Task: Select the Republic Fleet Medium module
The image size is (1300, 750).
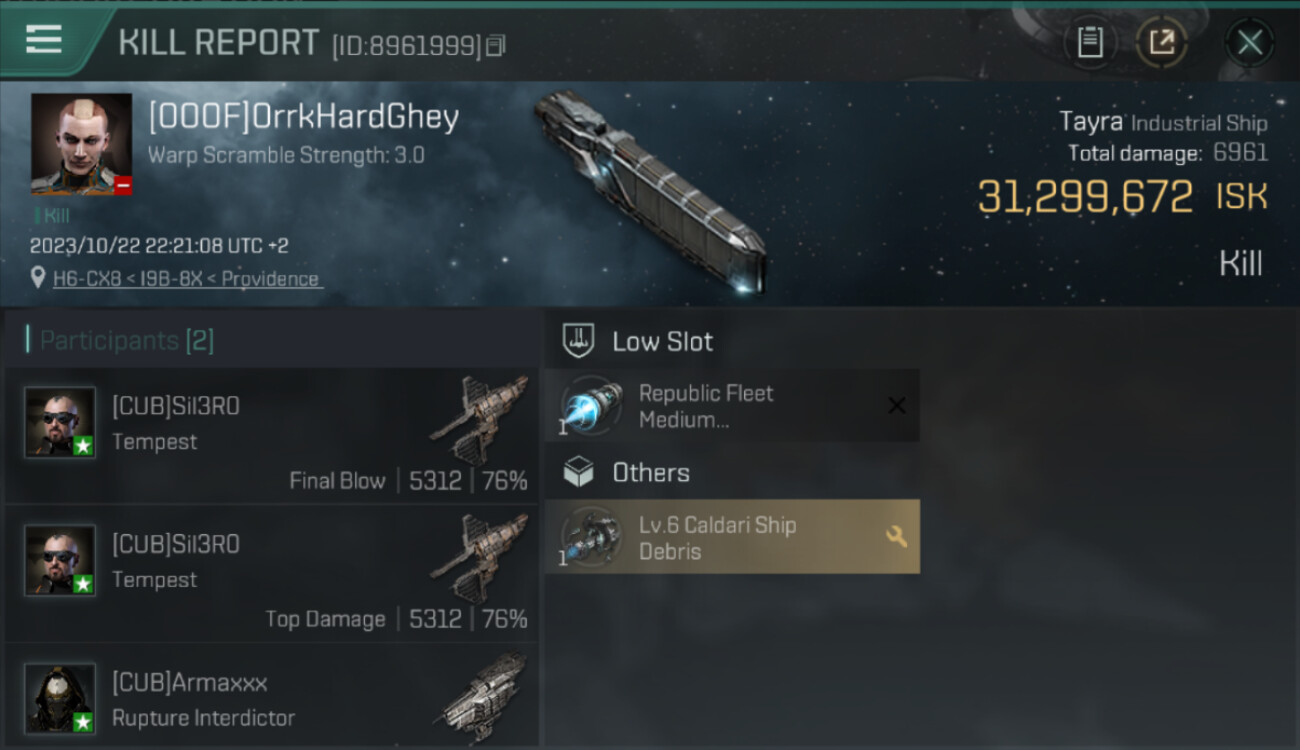Action: point(732,406)
